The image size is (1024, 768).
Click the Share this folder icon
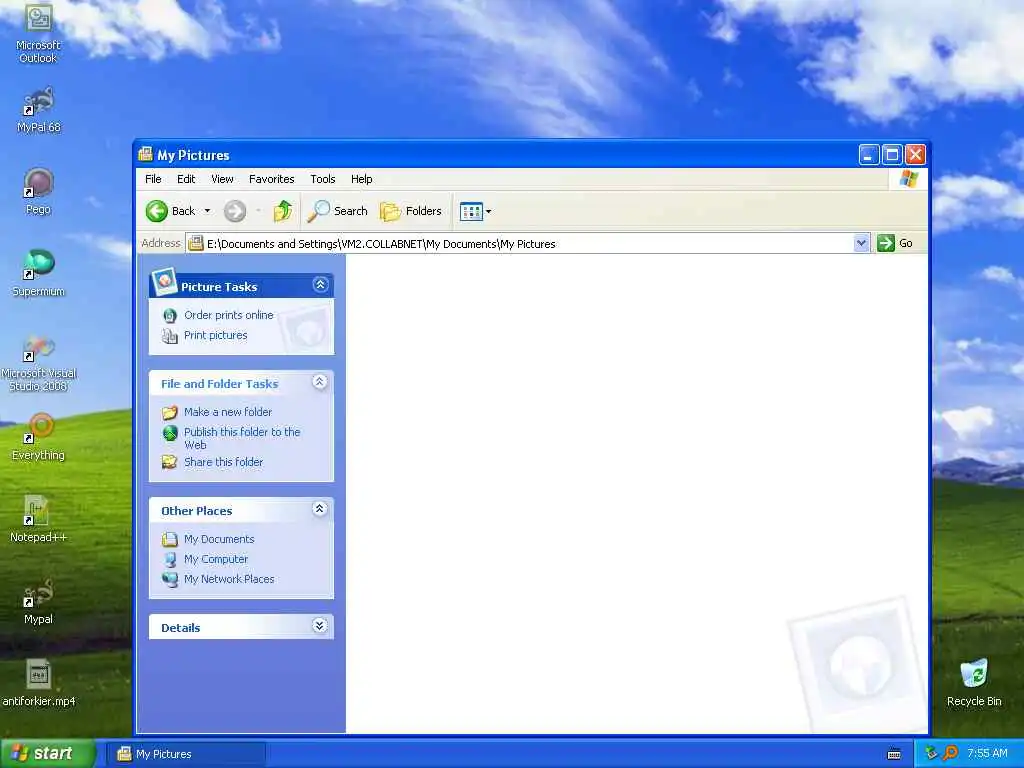[170, 462]
